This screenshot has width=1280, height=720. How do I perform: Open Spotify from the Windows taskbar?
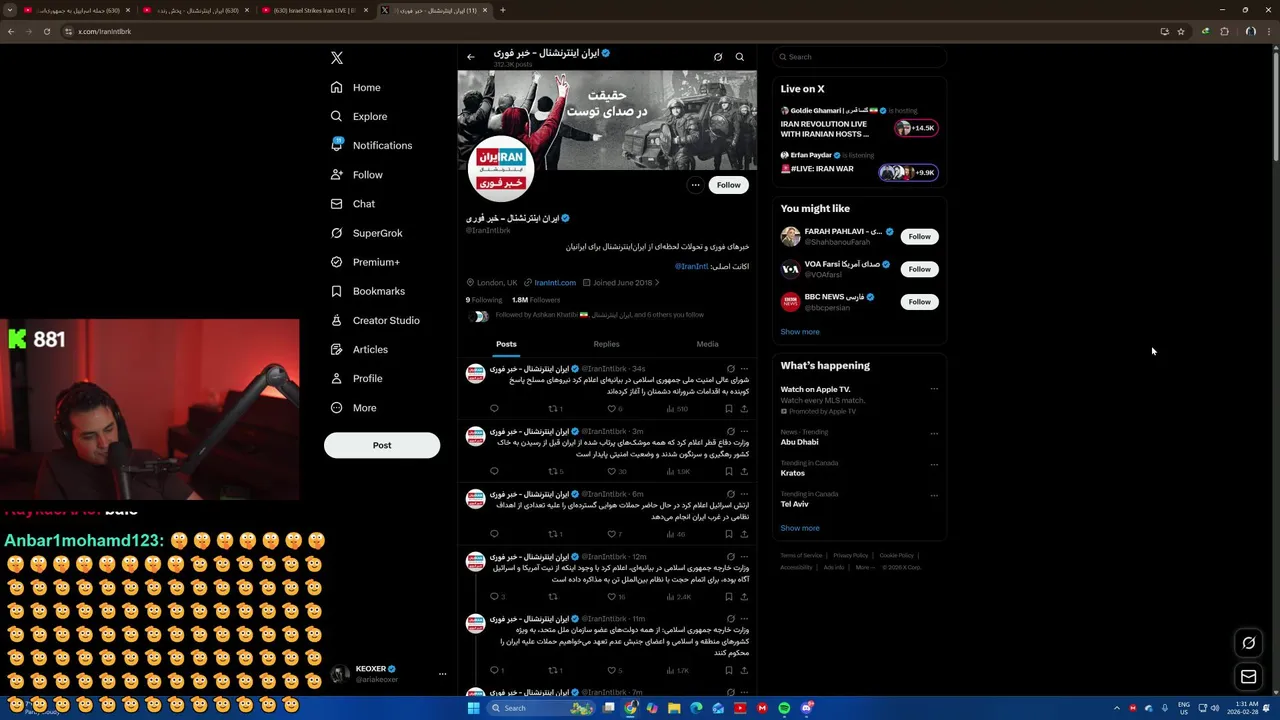coord(784,708)
